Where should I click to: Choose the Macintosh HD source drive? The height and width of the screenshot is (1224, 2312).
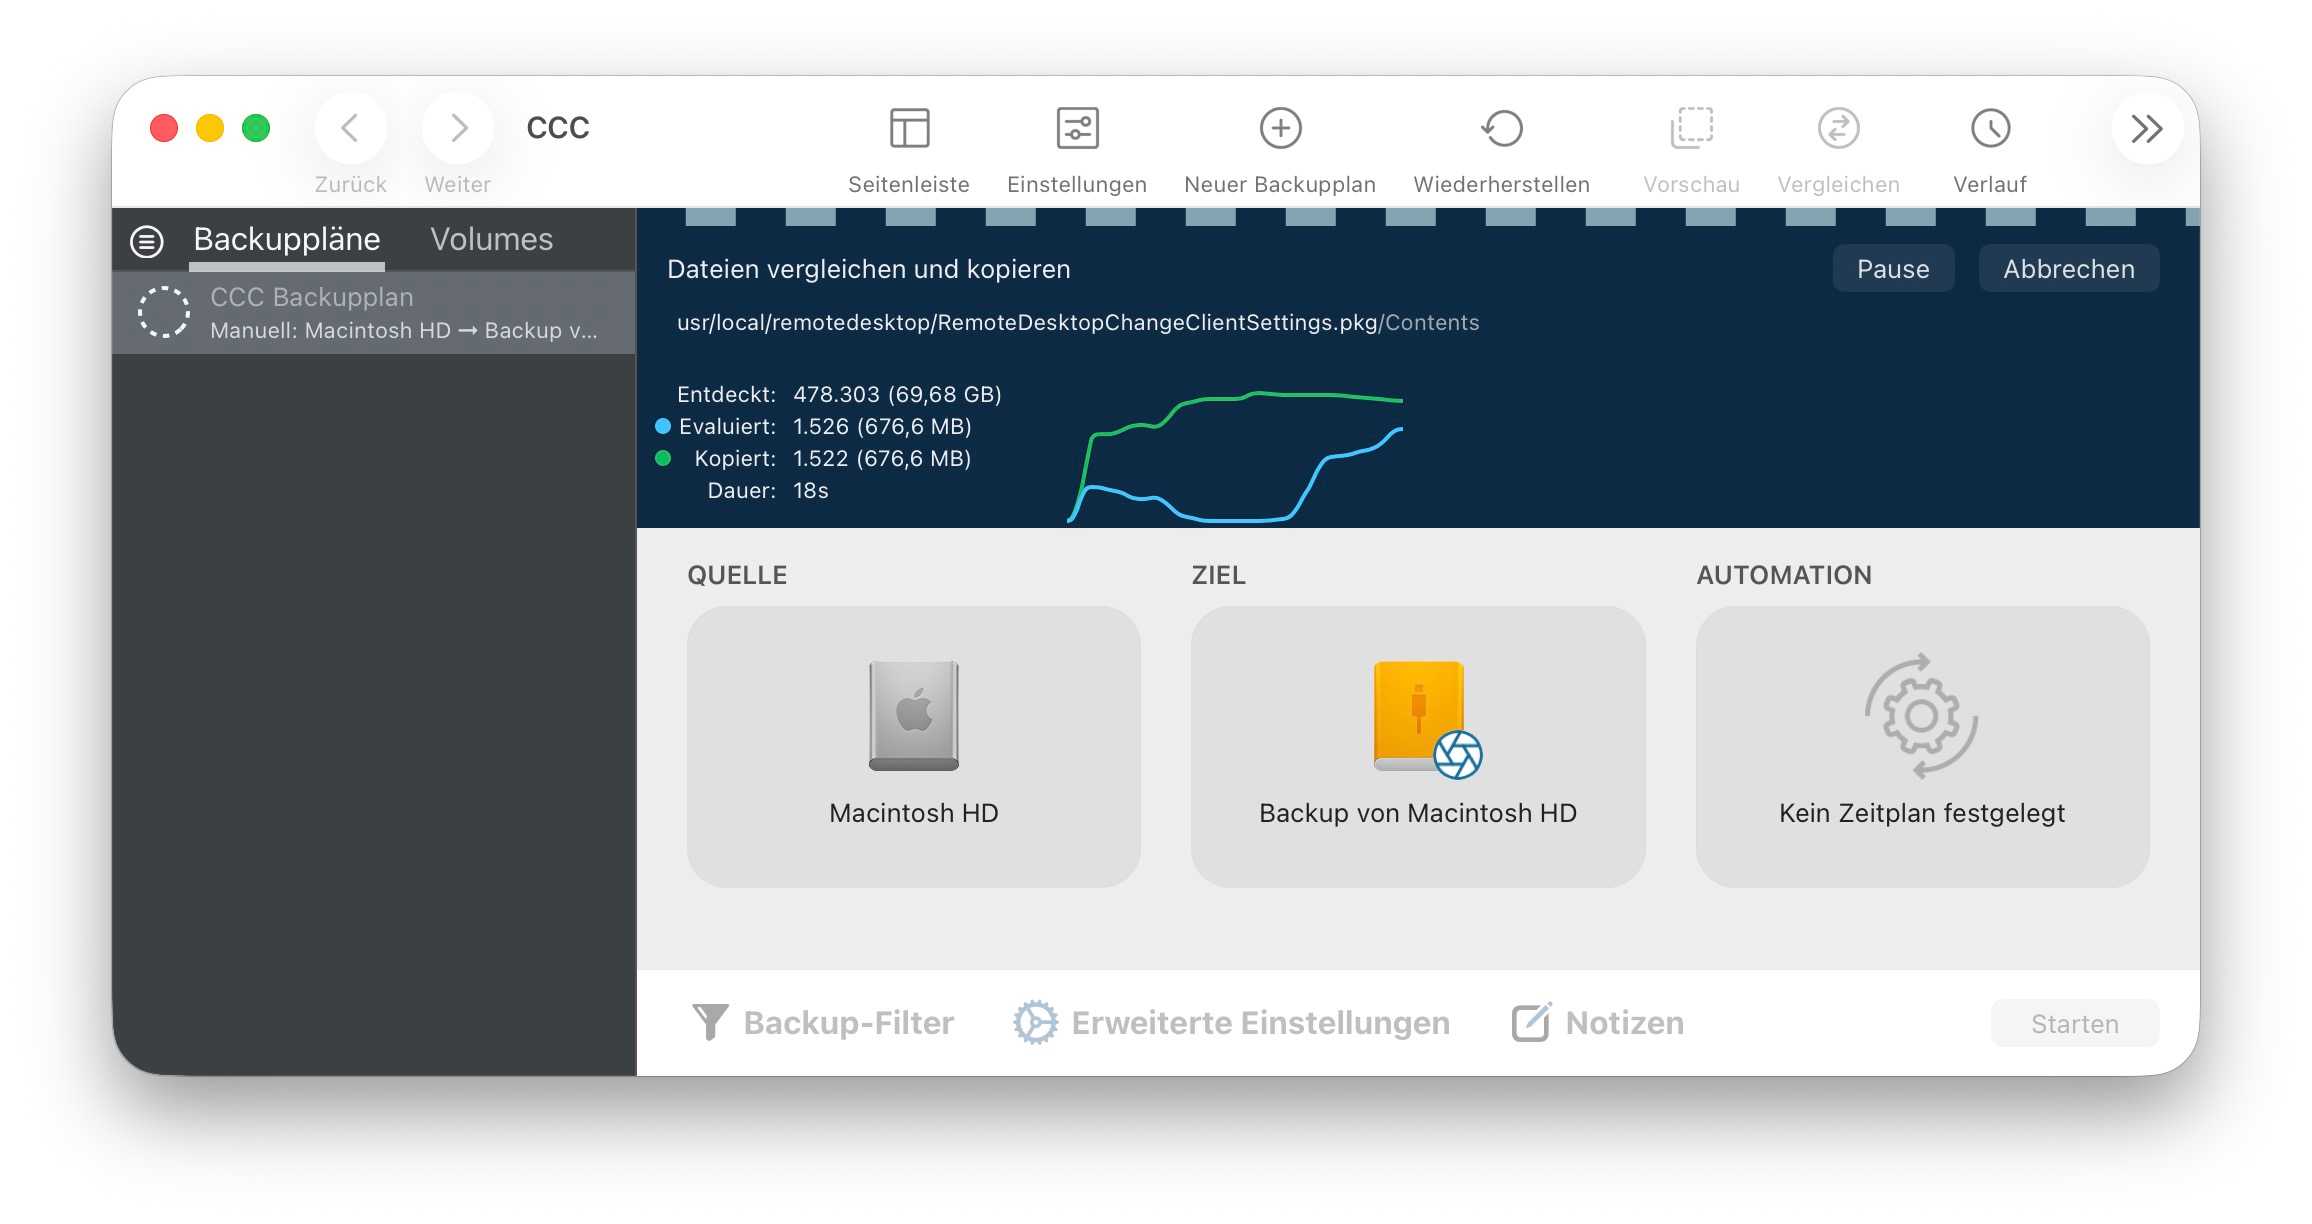914,746
